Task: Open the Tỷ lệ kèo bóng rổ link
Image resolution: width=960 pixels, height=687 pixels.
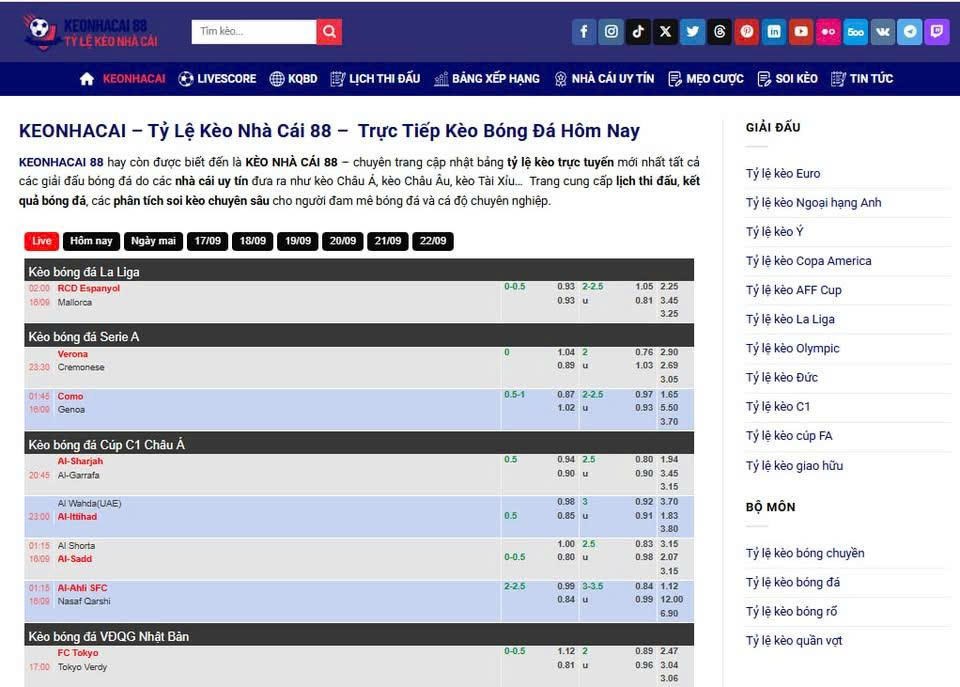Action: tap(791, 612)
